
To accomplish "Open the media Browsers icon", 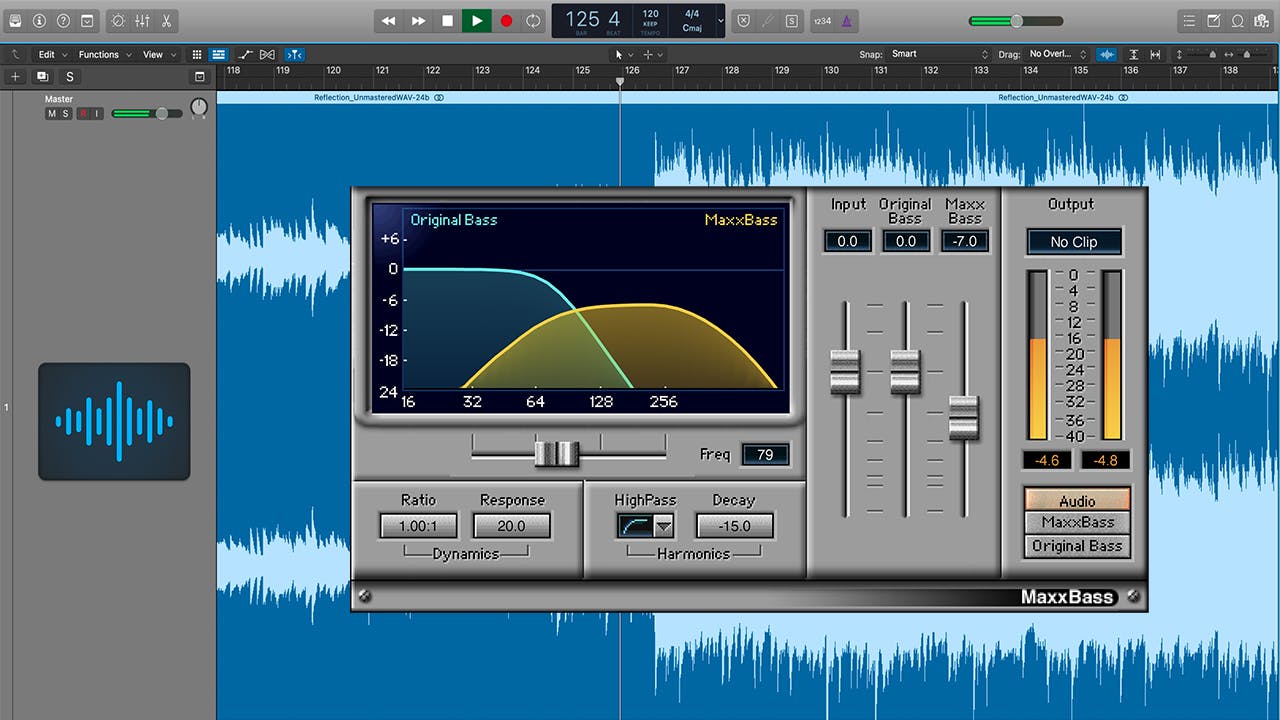I will [x=1262, y=20].
